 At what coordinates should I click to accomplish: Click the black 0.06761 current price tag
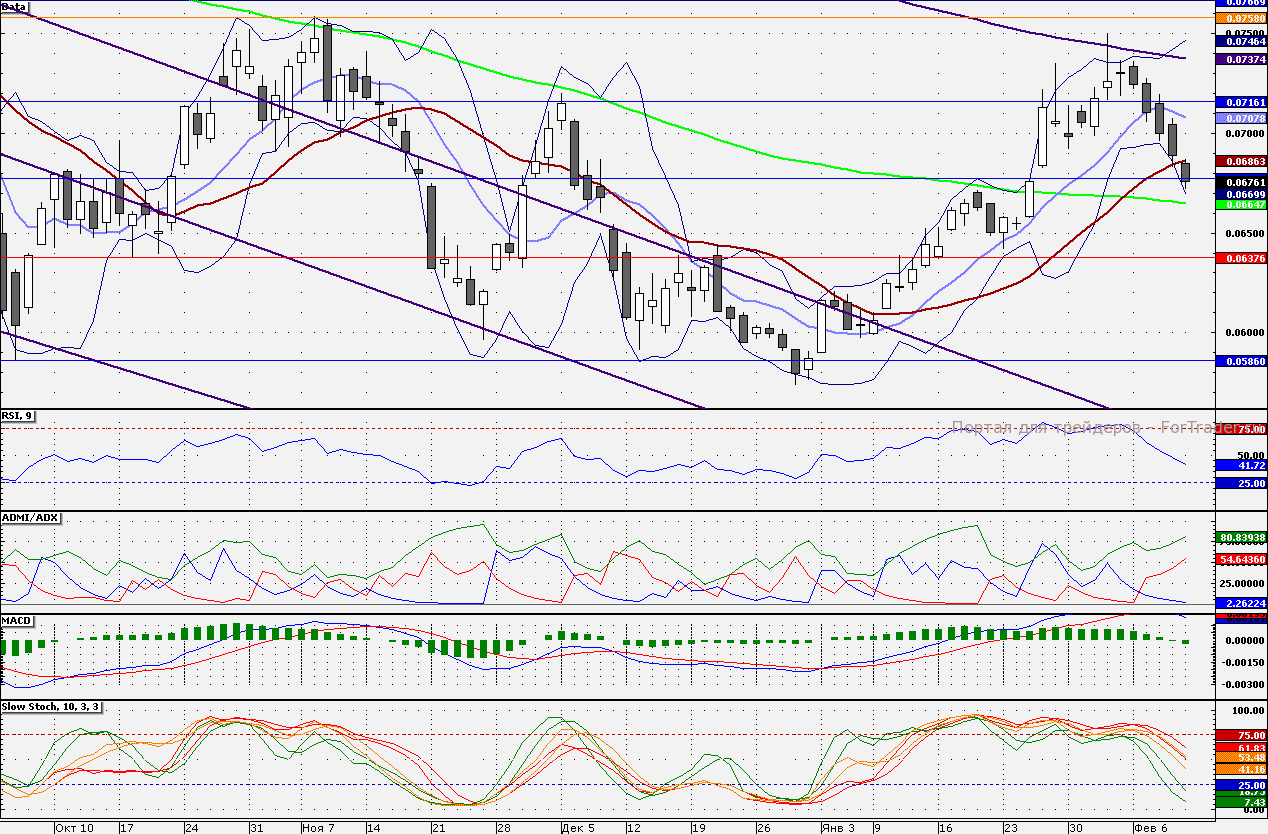coord(1240,181)
